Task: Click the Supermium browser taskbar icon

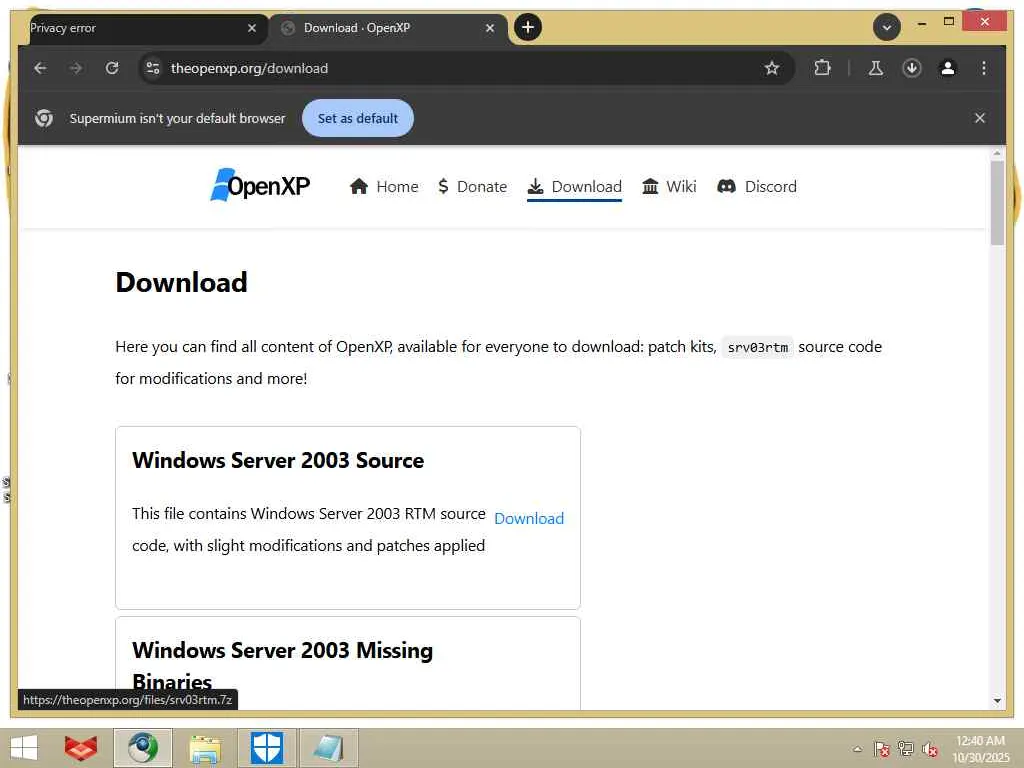Action: tap(142, 748)
